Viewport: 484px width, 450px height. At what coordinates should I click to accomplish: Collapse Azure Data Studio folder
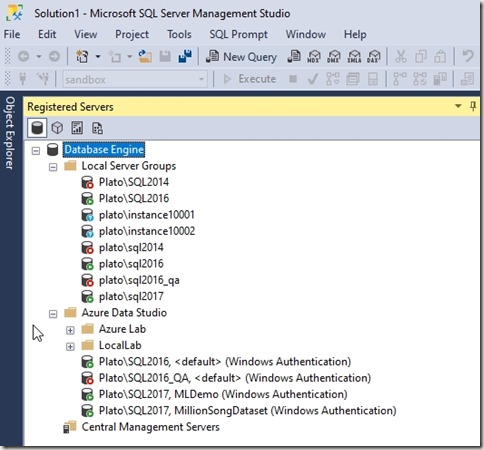pyautogui.click(x=53, y=314)
